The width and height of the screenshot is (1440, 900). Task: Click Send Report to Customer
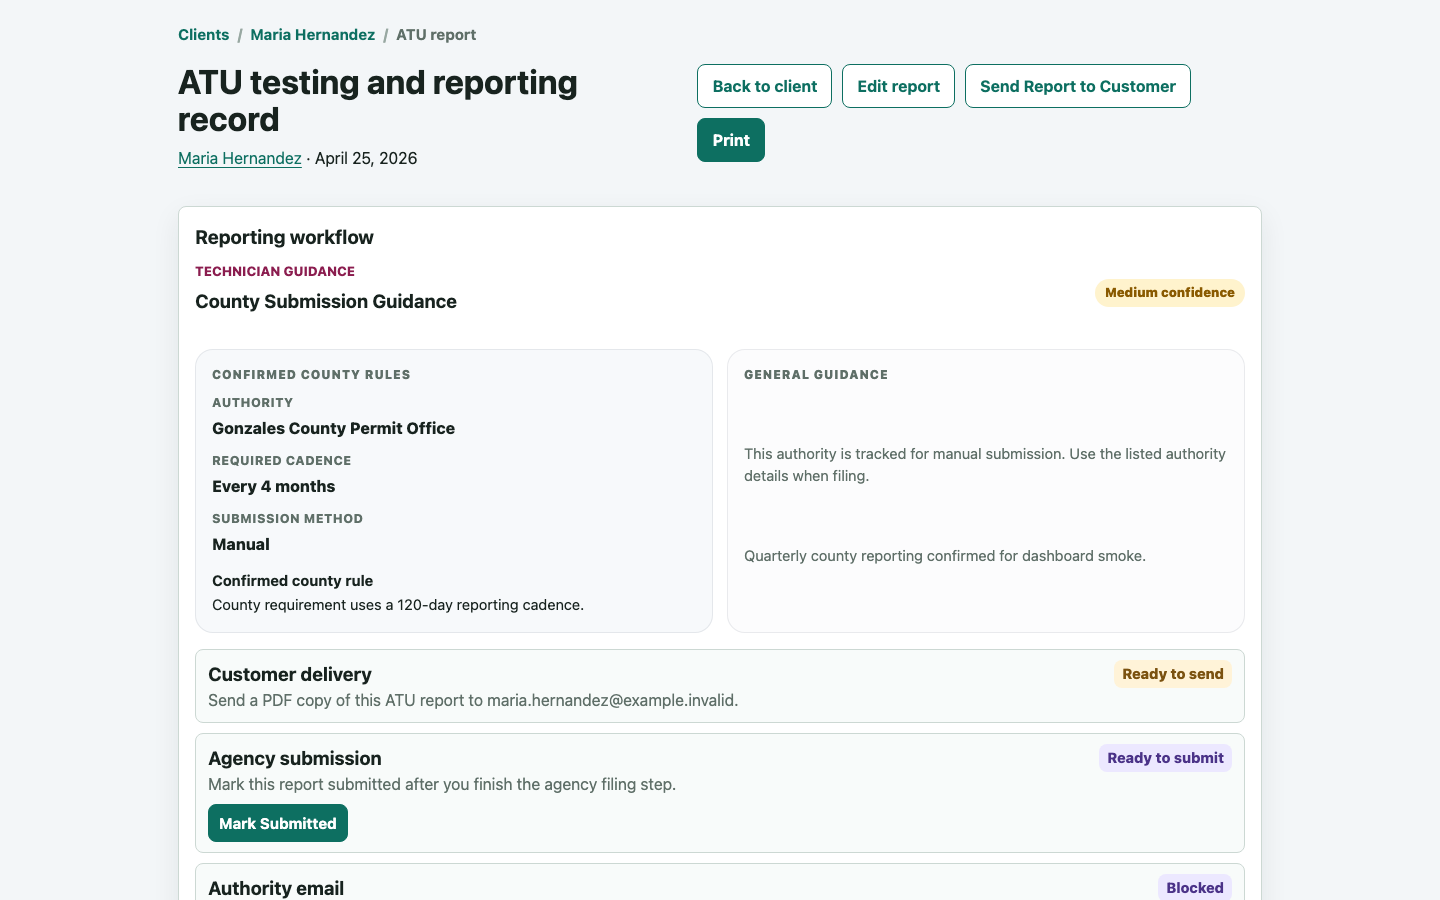coord(1077,86)
